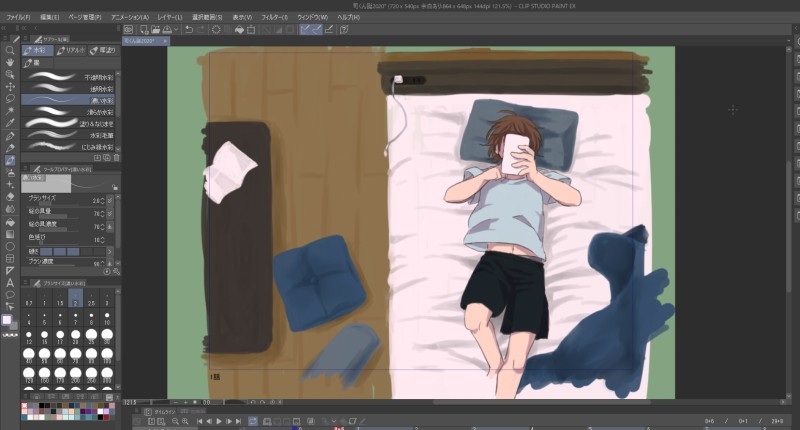This screenshot has width=800, height=430.
Task: Open the CLIP STUDIO launcher icon
Action: point(129,30)
